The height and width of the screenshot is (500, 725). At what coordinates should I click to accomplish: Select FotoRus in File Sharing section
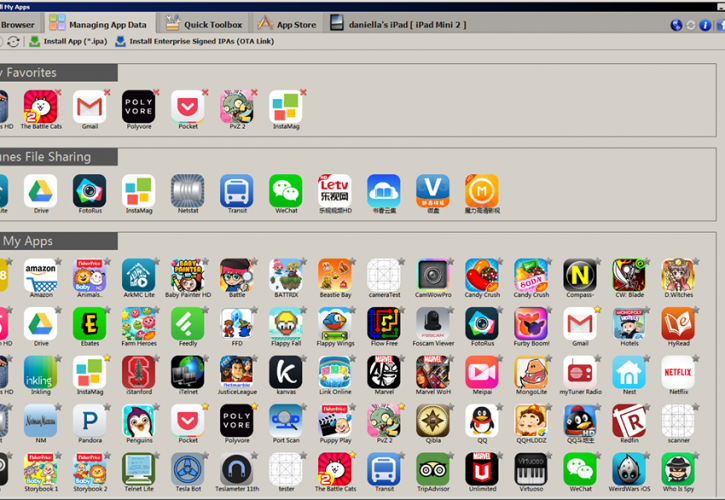tap(90, 191)
